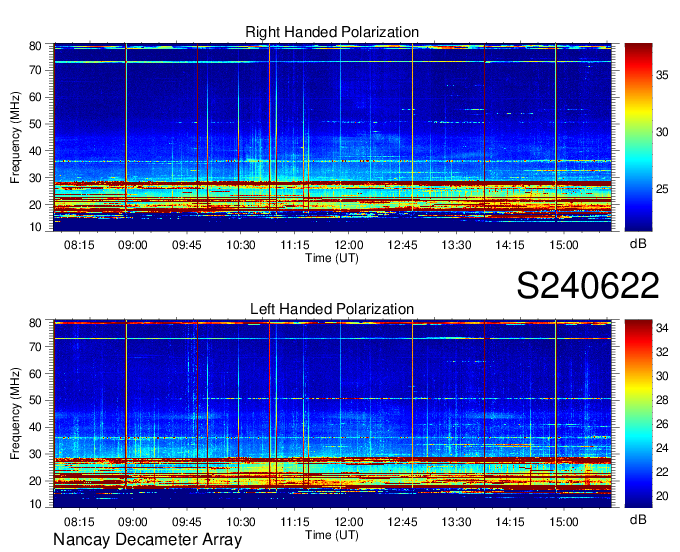Click the 28 label on lower colorbar
This screenshot has height=552, width=680.
[662, 400]
